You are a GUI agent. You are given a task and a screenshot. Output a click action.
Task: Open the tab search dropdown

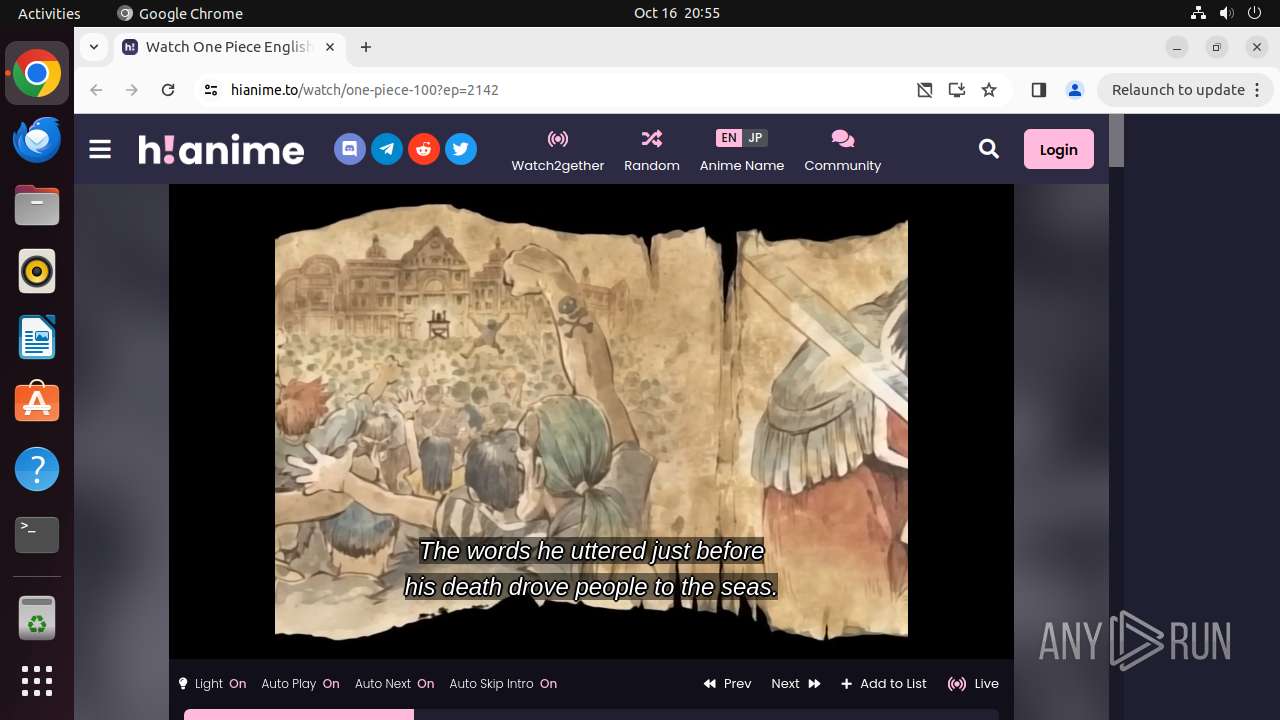click(93, 47)
